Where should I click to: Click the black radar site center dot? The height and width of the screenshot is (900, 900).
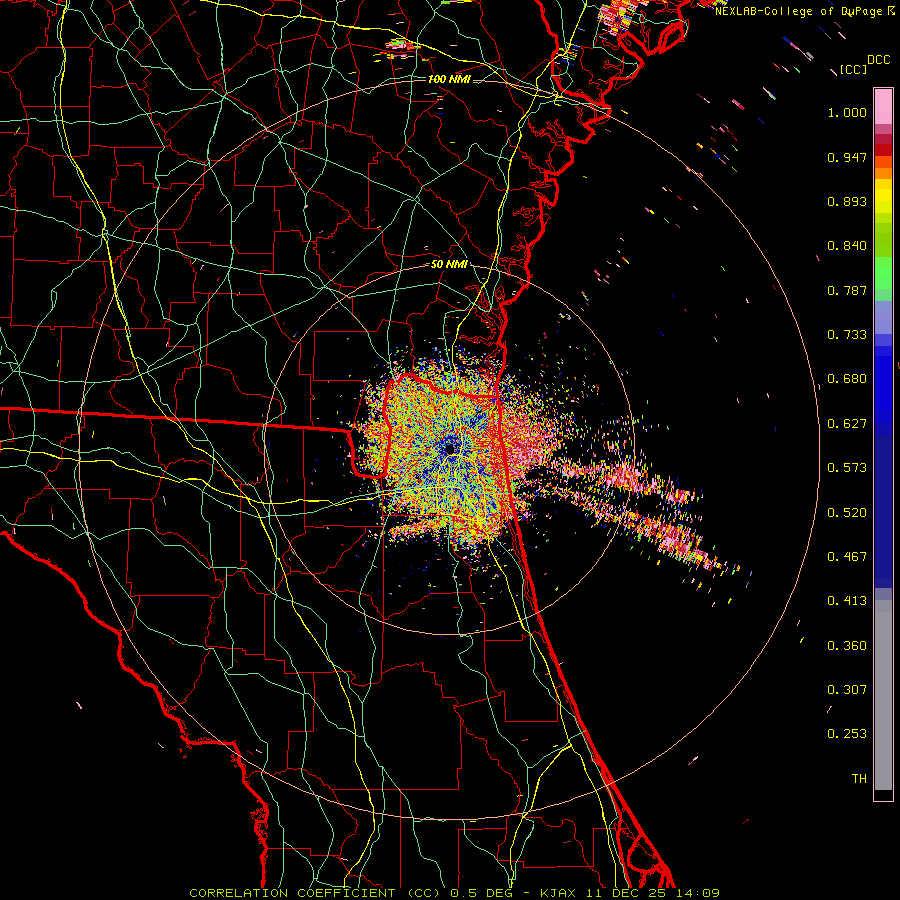coord(451,449)
